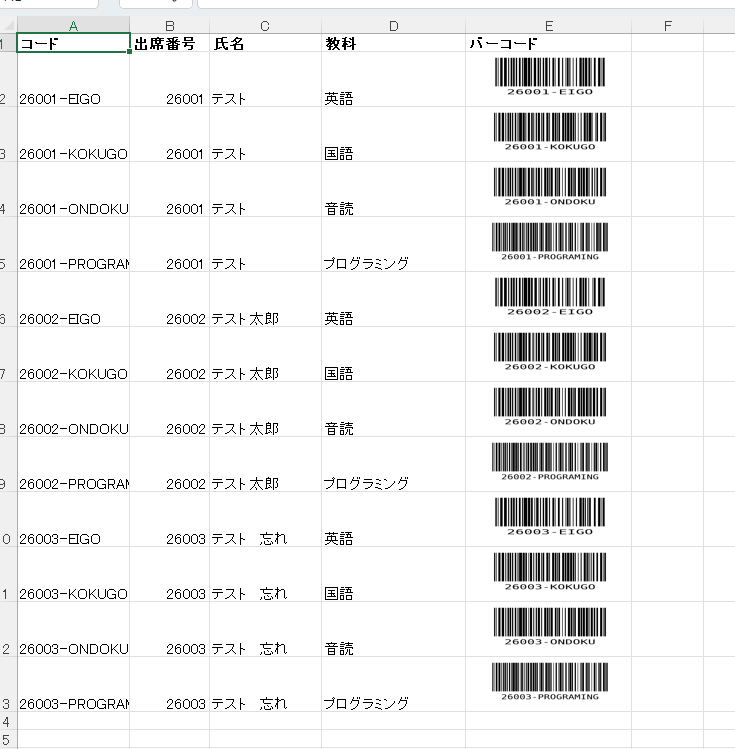735x749 pixels.
Task: Select column F header
Action: (668, 25)
